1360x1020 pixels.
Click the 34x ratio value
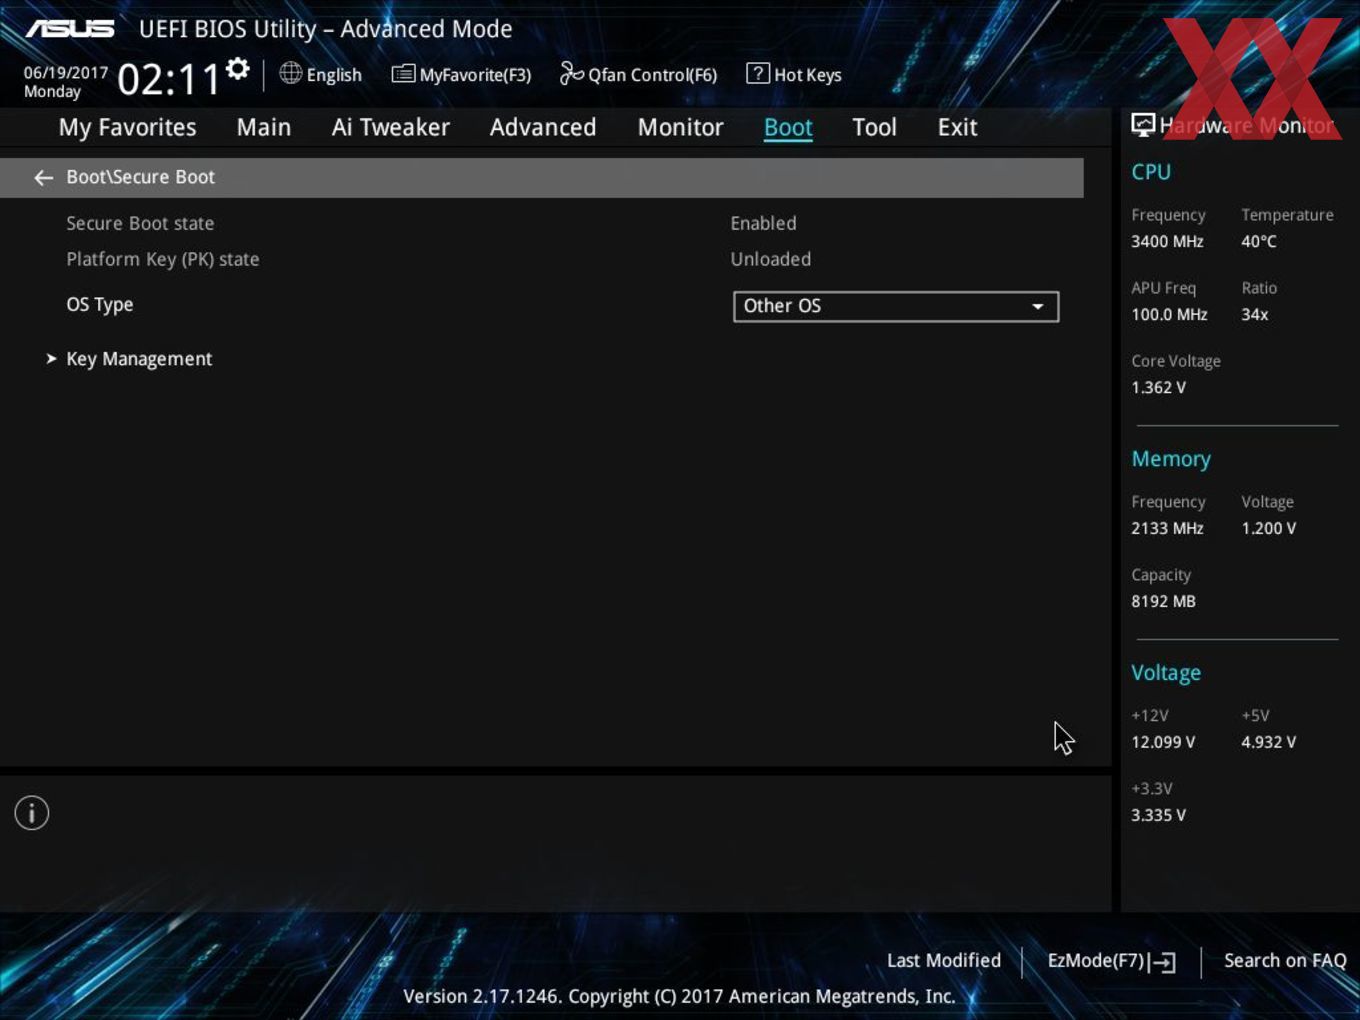tap(1255, 315)
